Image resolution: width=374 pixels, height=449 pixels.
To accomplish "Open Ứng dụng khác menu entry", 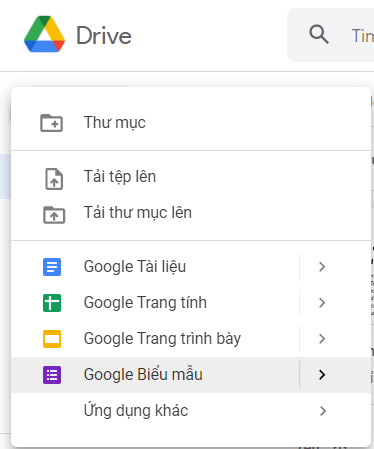I will pyautogui.click(x=191, y=411).
